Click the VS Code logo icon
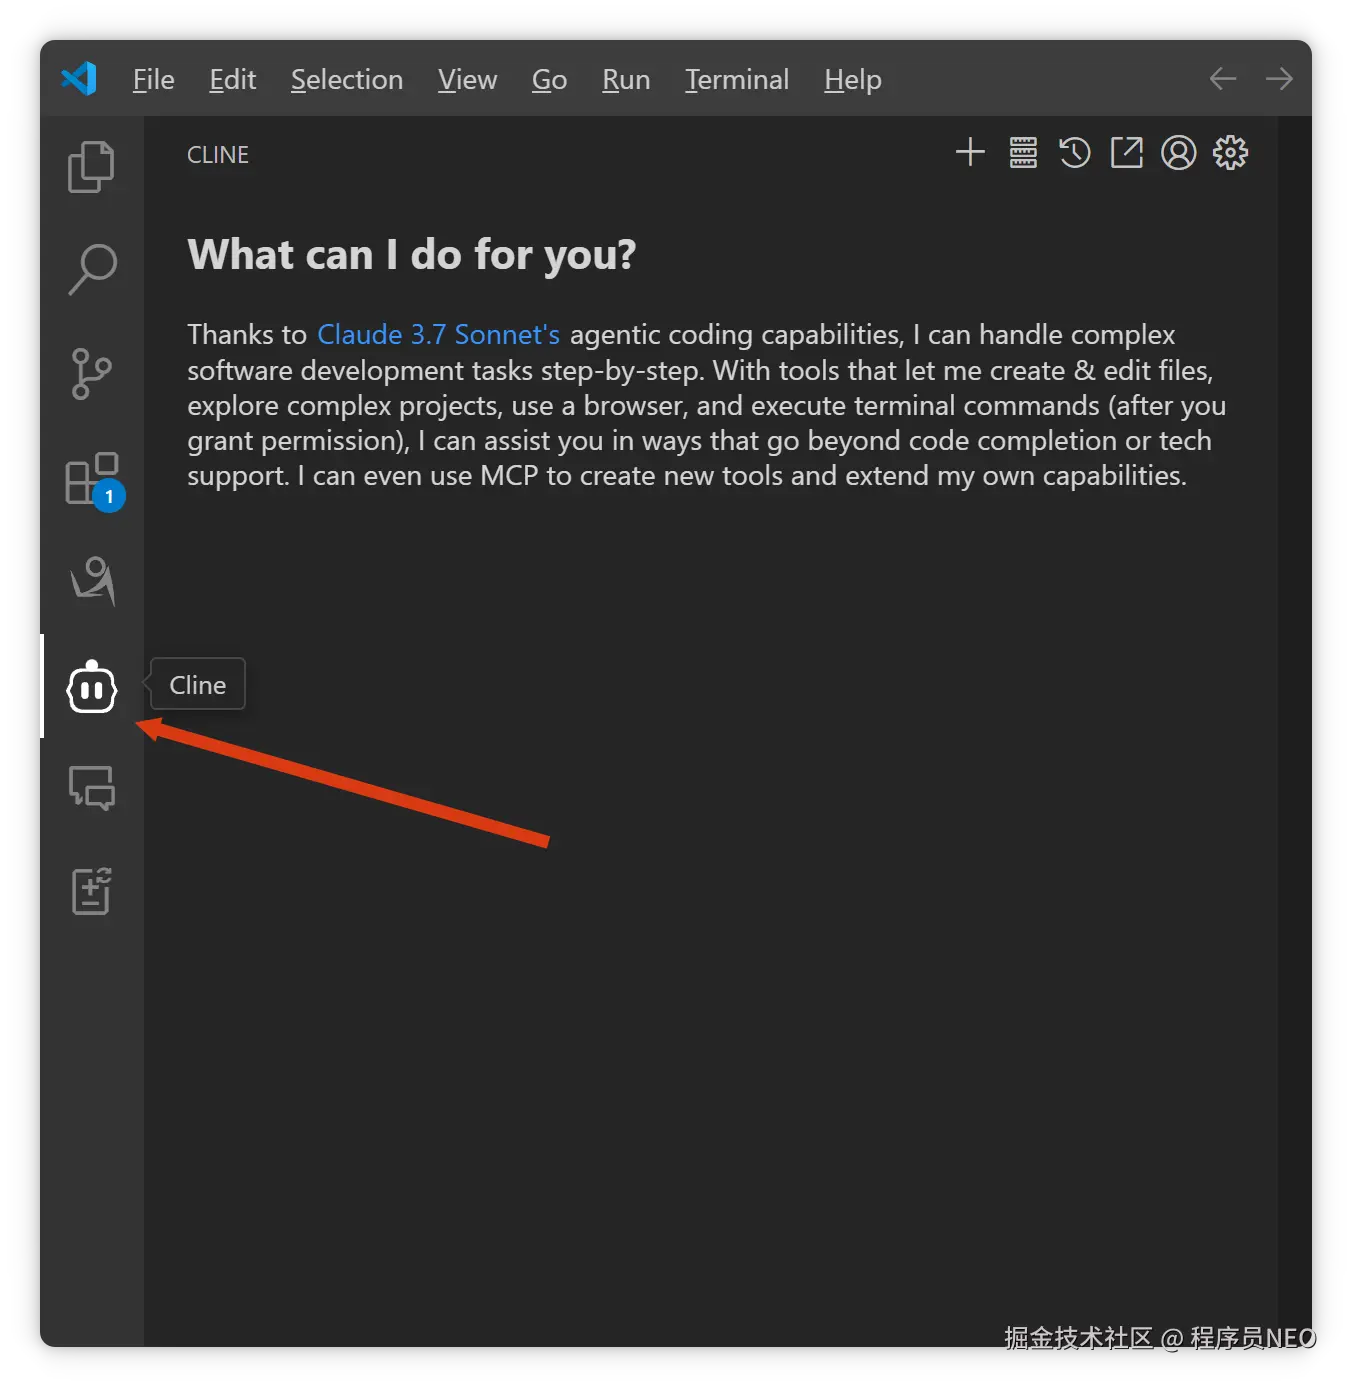1352x1387 pixels. pyautogui.click(x=79, y=79)
